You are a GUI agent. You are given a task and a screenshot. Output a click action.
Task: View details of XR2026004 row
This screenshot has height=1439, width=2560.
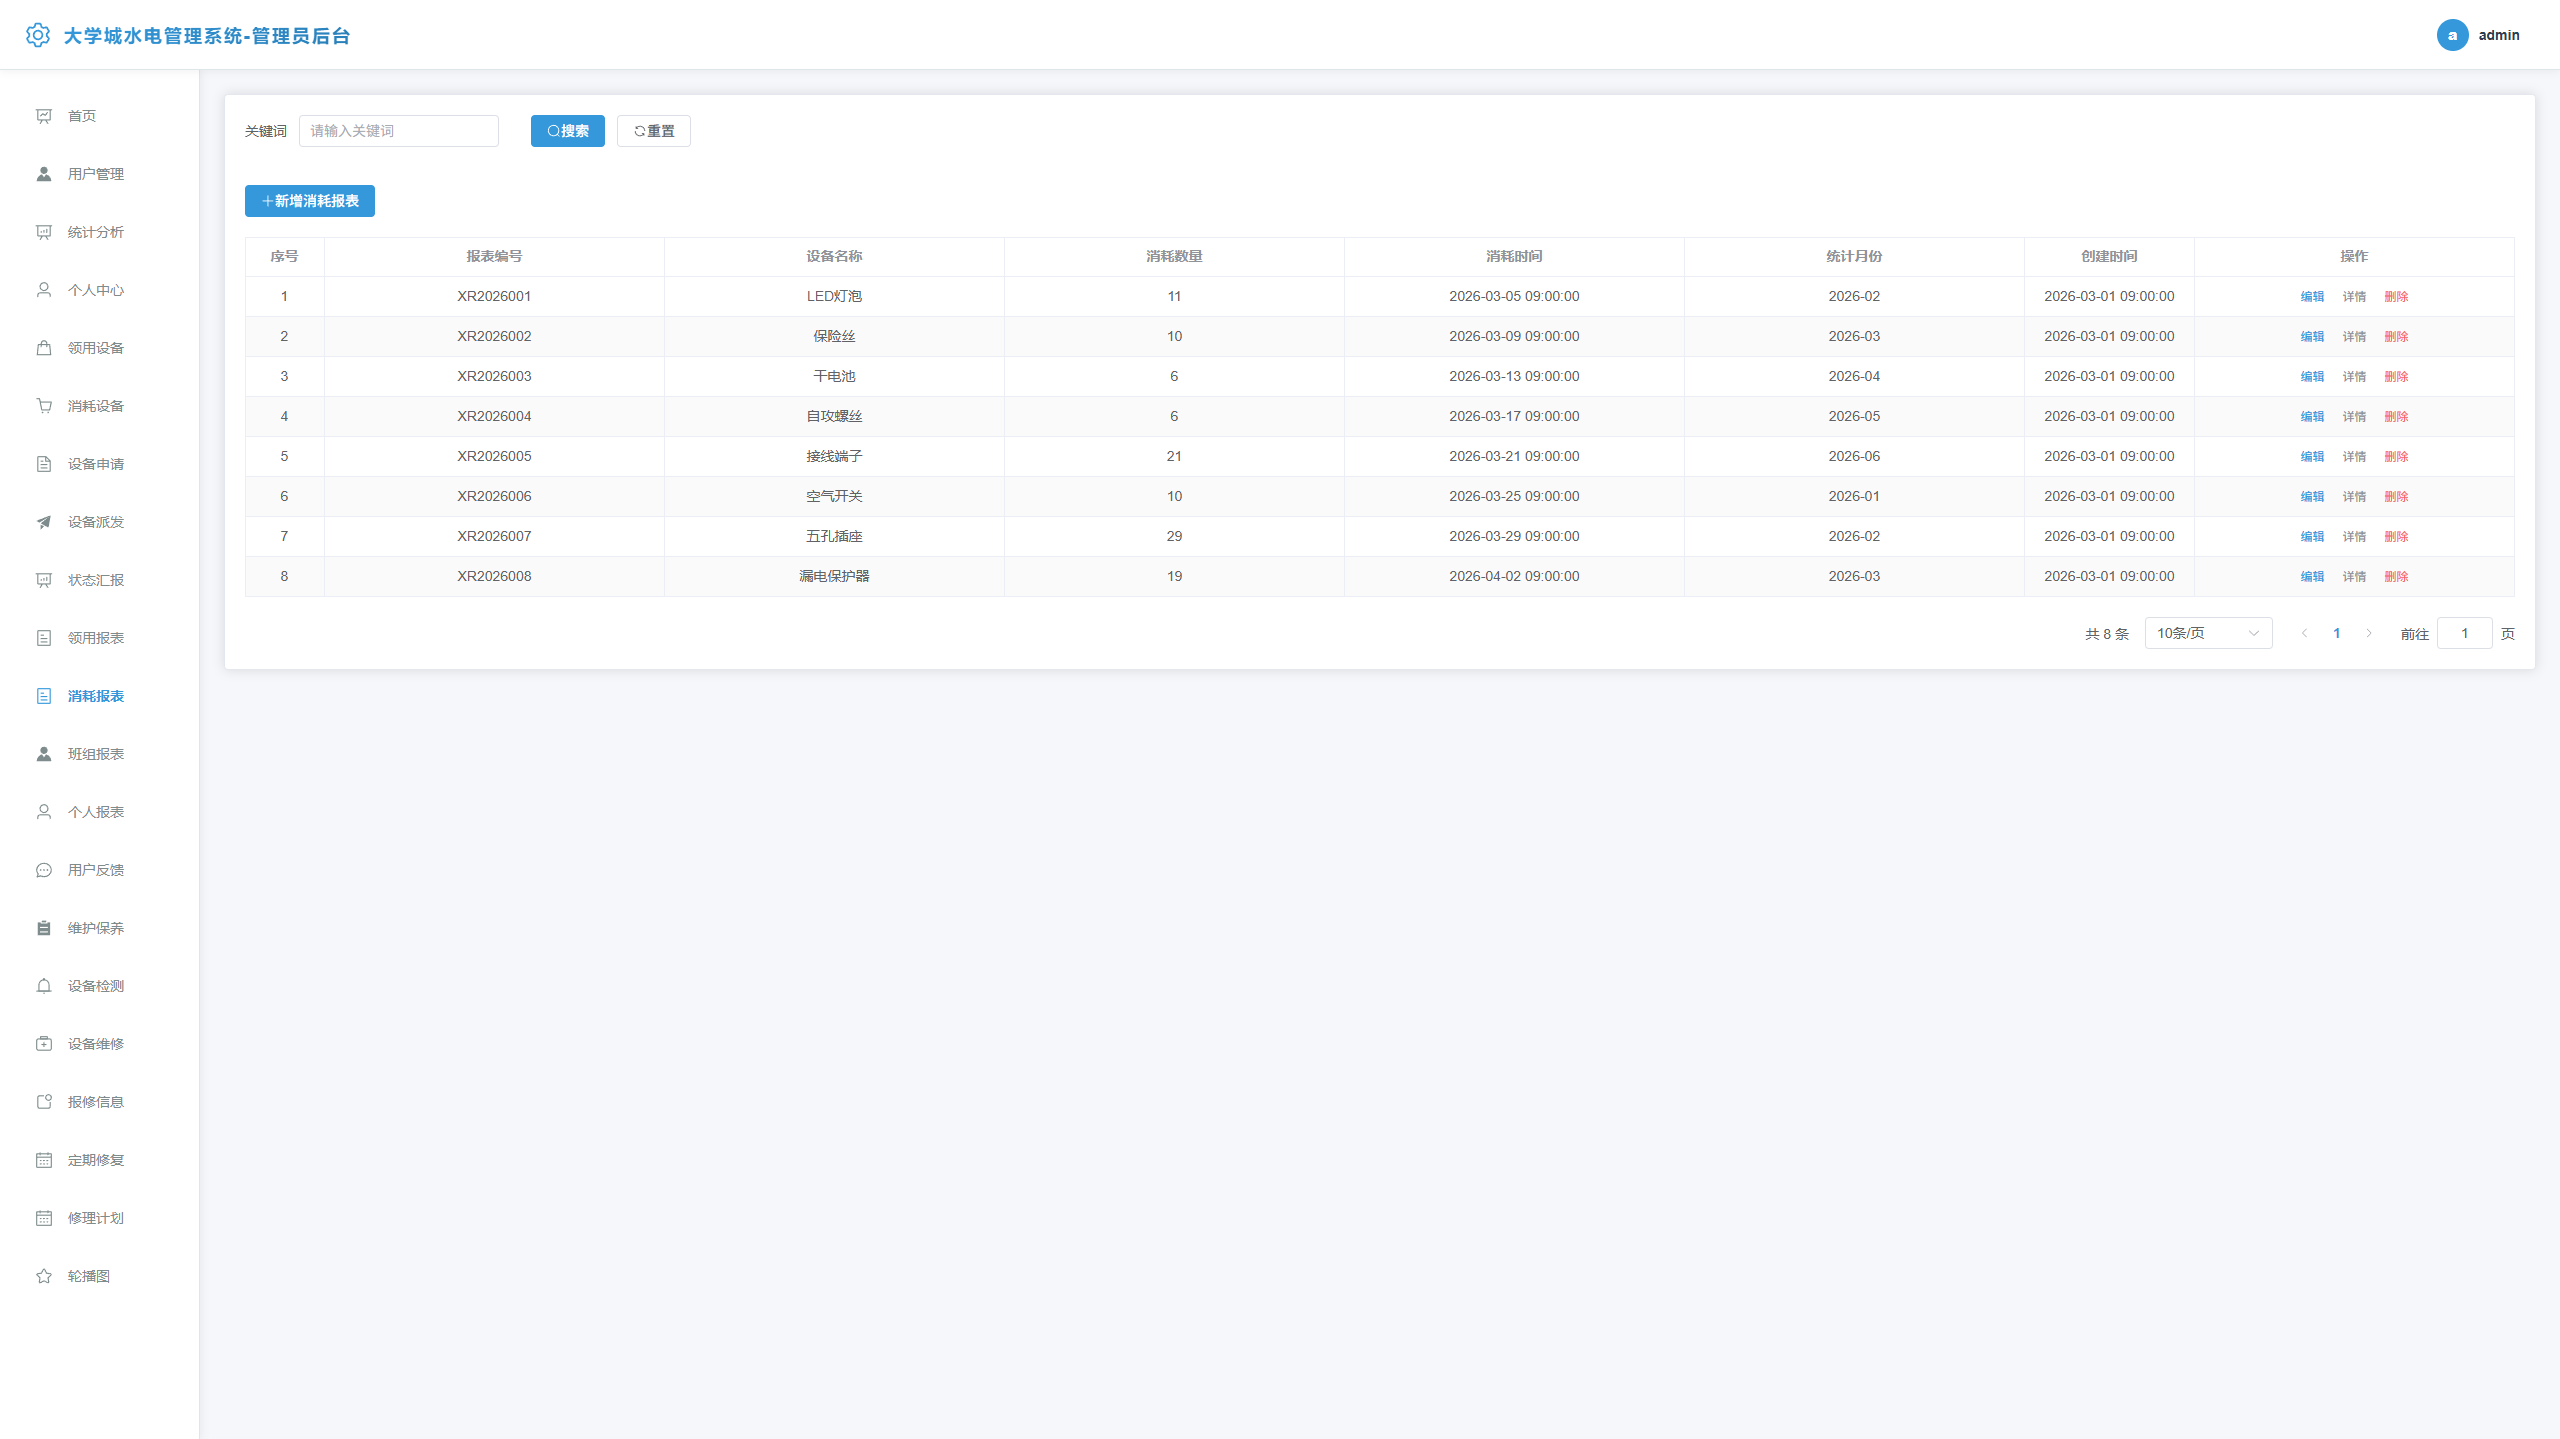pyautogui.click(x=2354, y=417)
